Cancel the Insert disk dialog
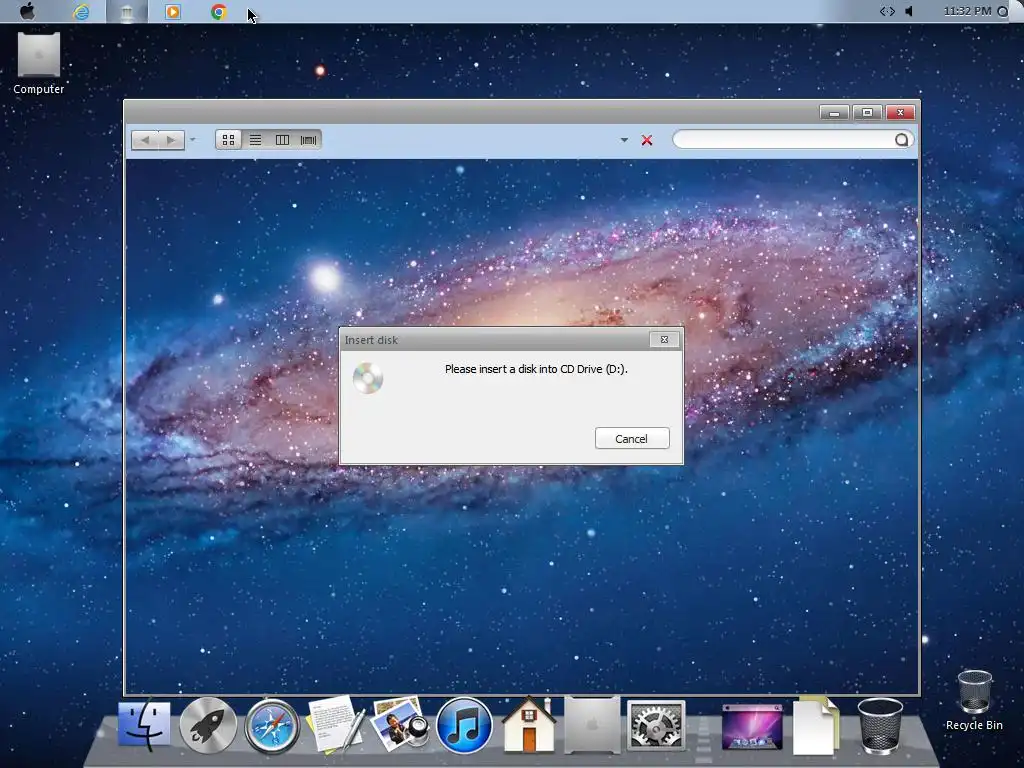 click(x=632, y=438)
